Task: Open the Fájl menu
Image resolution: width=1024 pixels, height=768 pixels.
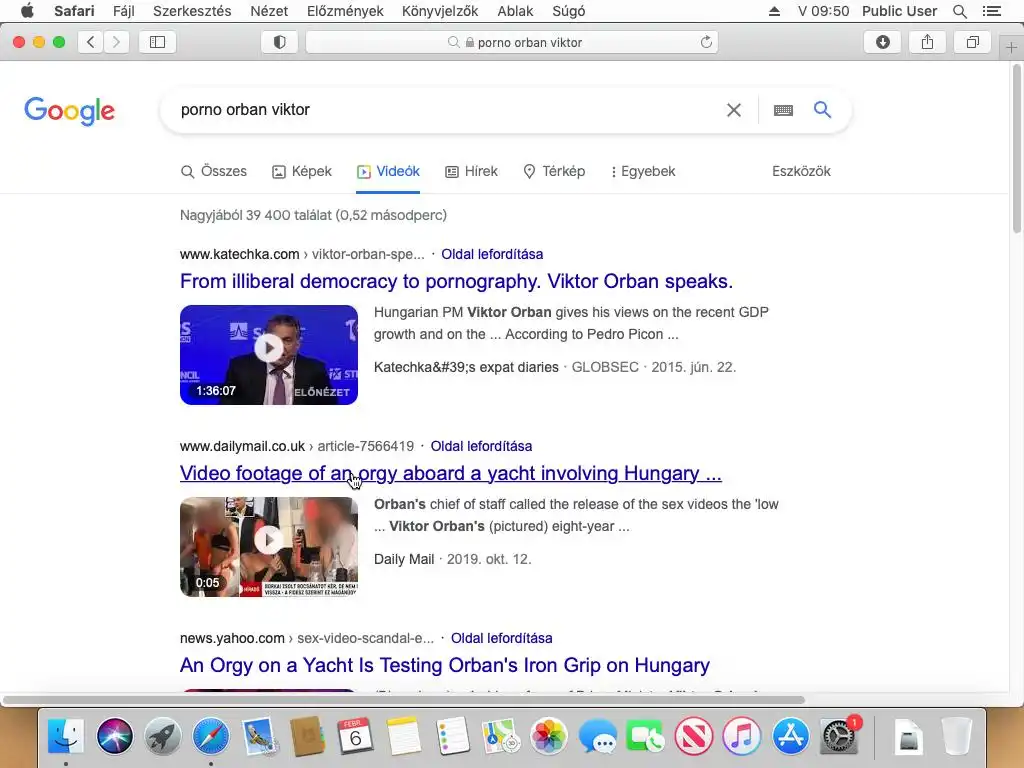Action: [x=123, y=11]
